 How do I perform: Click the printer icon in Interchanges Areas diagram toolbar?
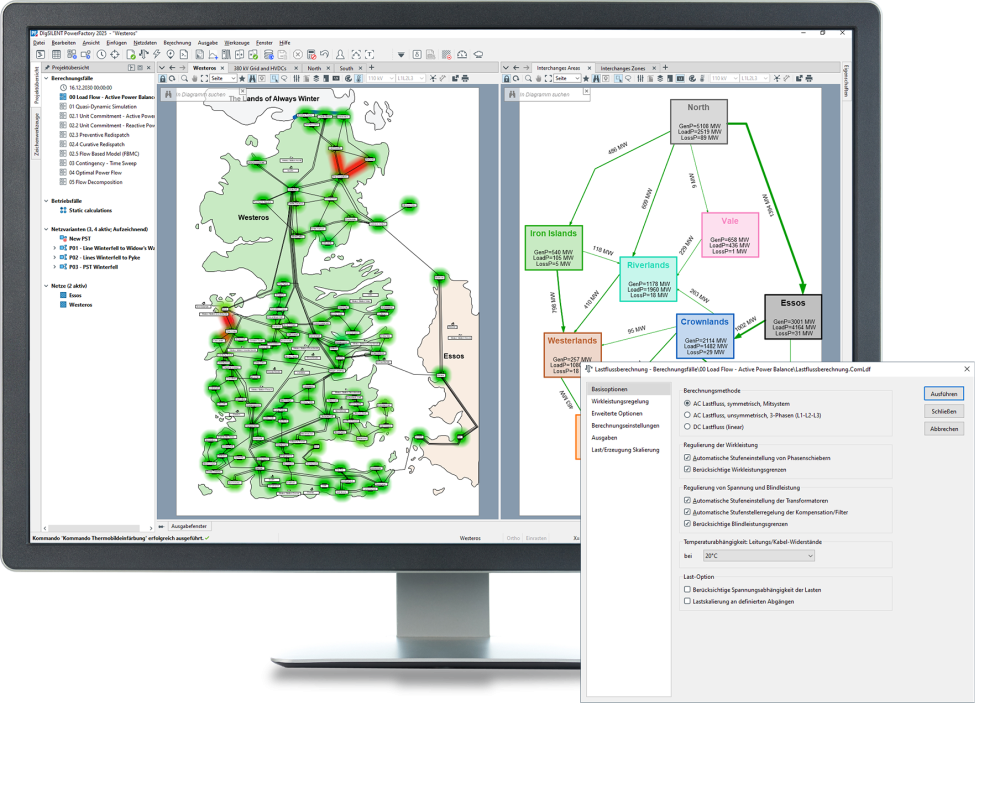[809, 78]
